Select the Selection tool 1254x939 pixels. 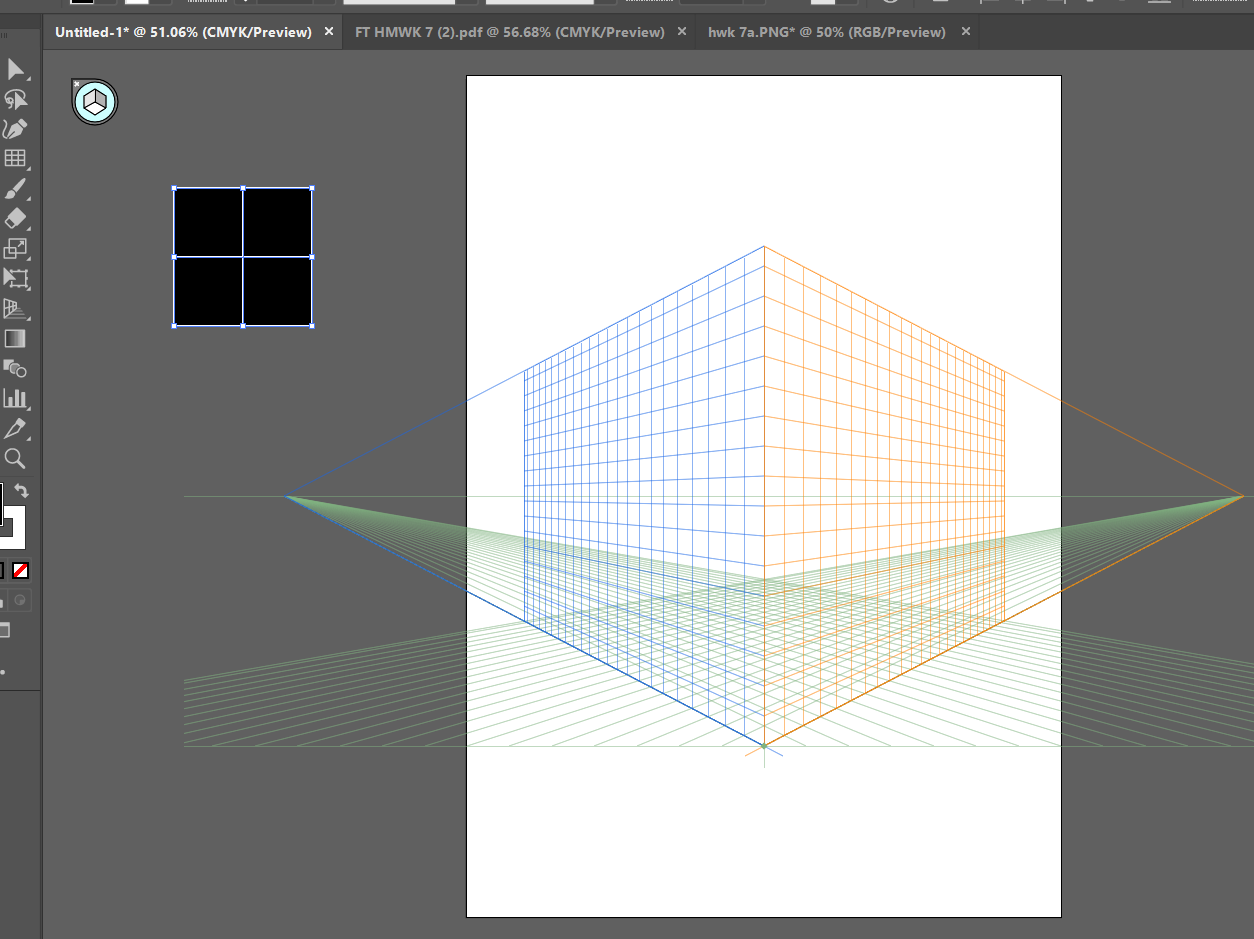[x=14, y=69]
